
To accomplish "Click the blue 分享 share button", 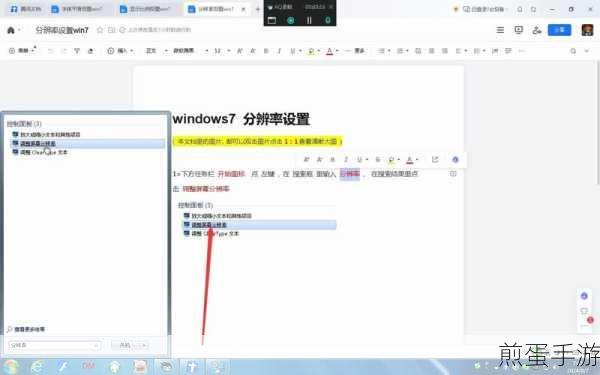I will coord(559,30).
